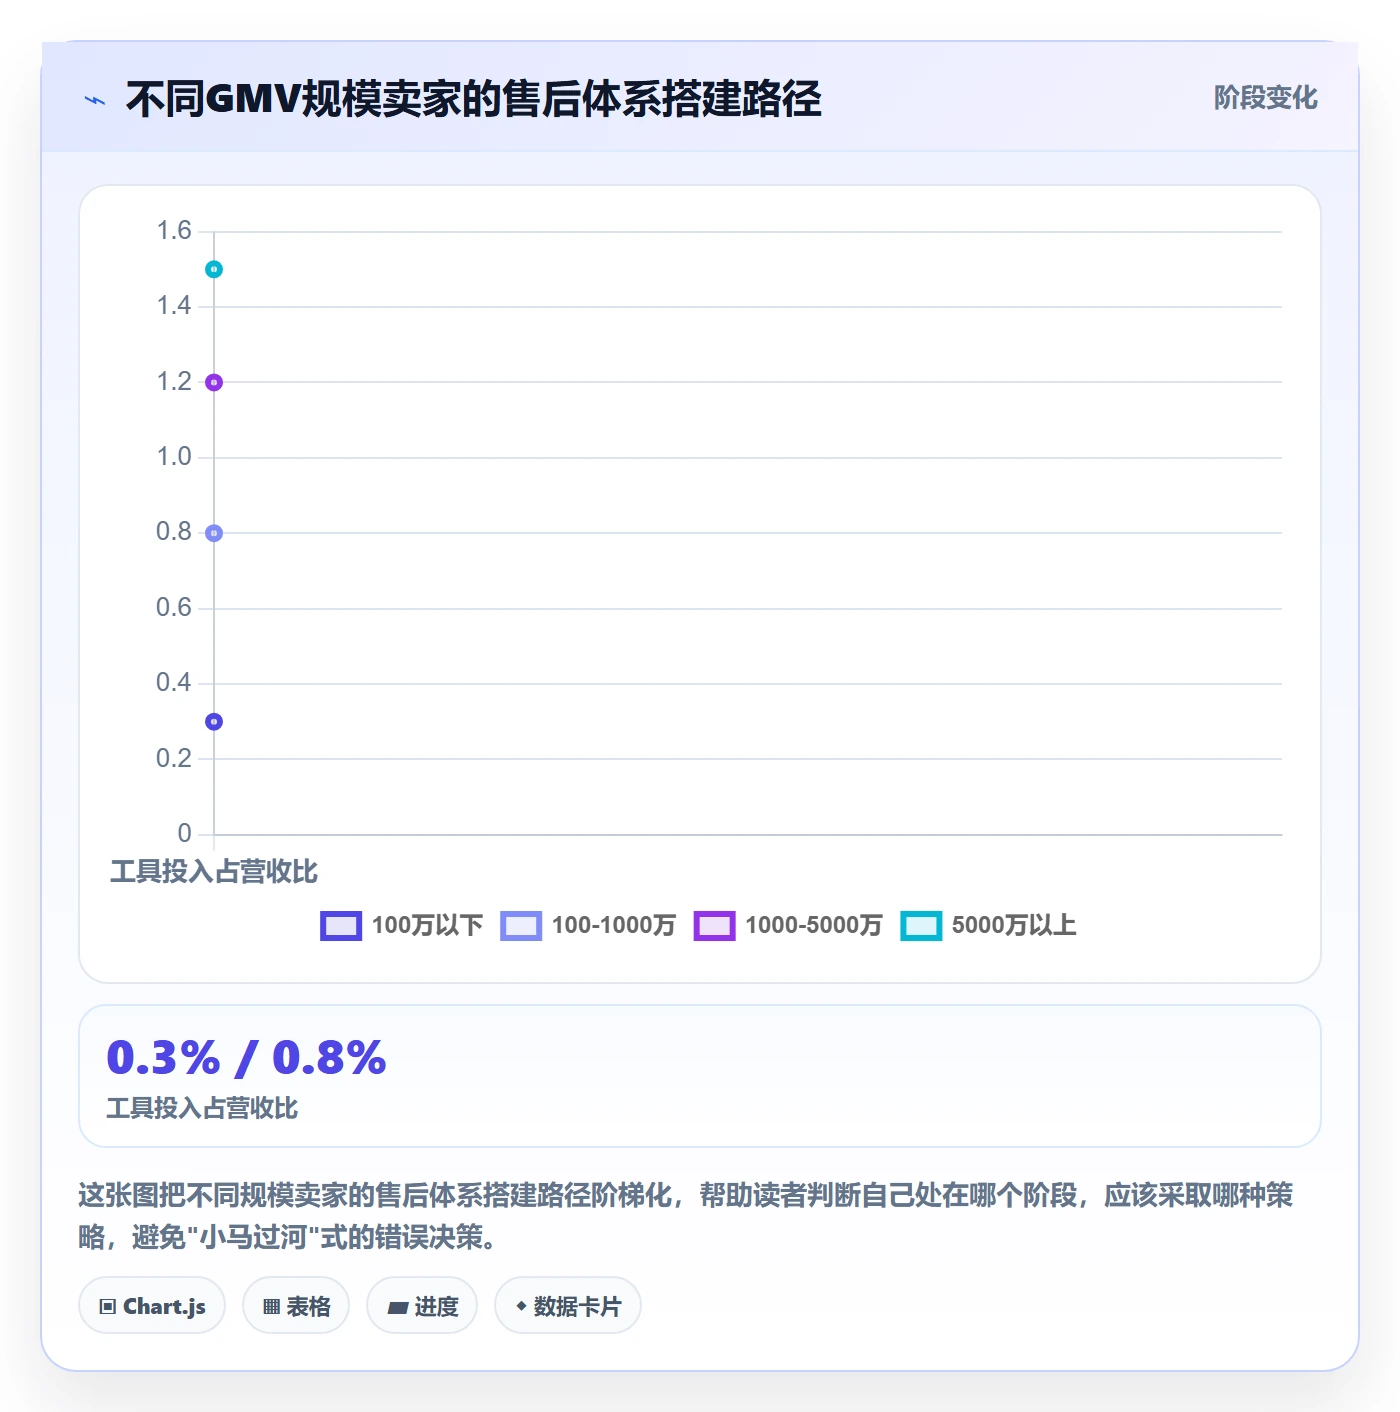Image resolution: width=1400 pixels, height=1412 pixels.
Task: Toggle the 100-1000万 legend color swatch
Action: (x=521, y=926)
